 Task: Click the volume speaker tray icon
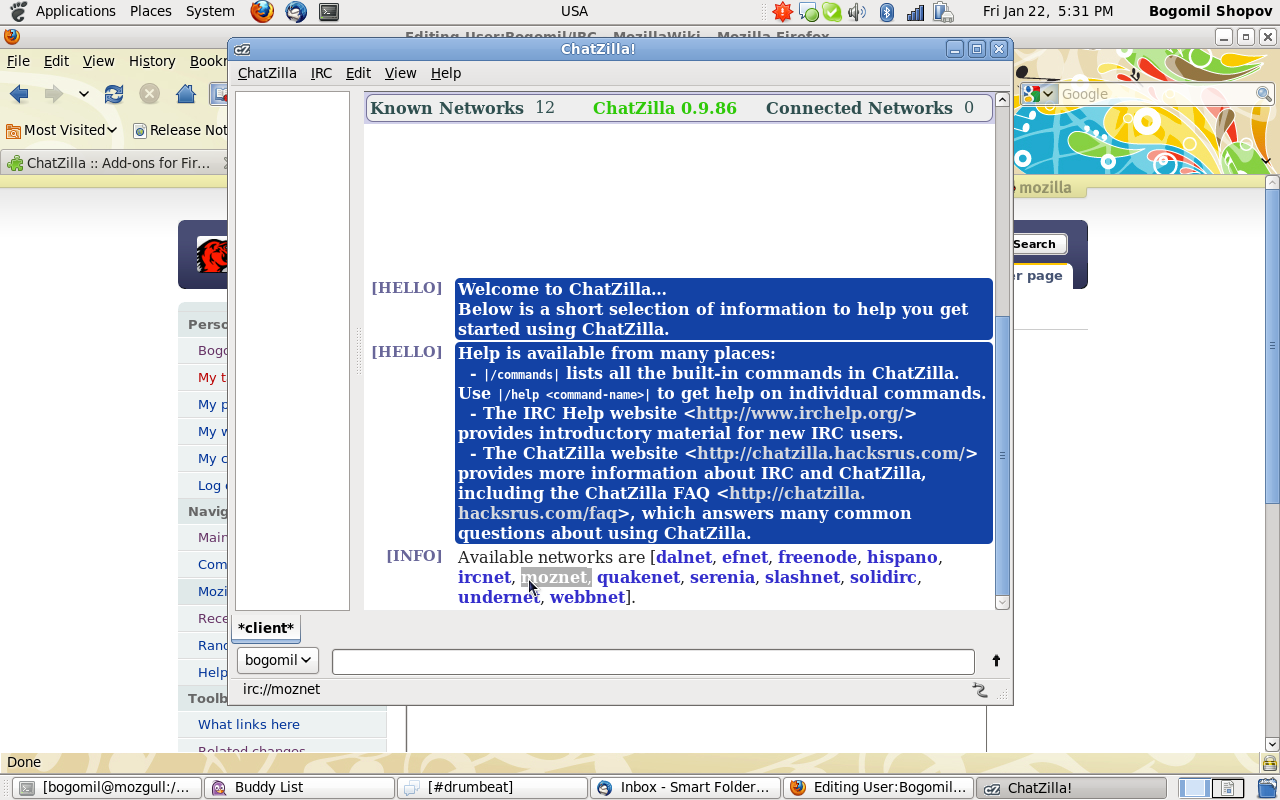pyautogui.click(x=856, y=12)
